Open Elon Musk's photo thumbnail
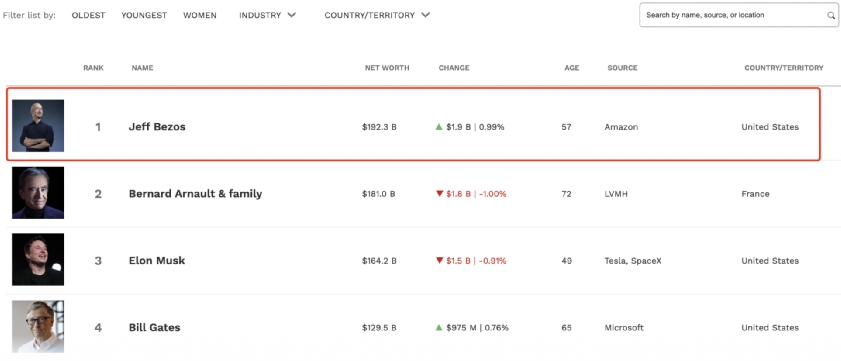The image size is (841, 361). click(x=38, y=259)
